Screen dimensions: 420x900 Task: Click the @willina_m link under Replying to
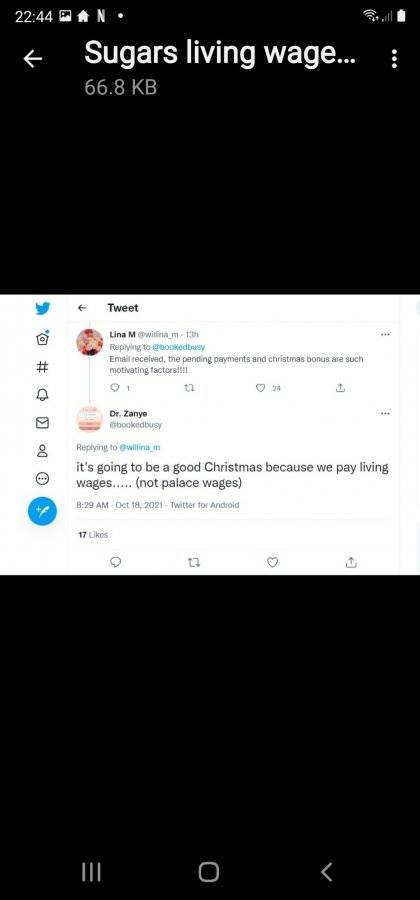tap(140, 447)
